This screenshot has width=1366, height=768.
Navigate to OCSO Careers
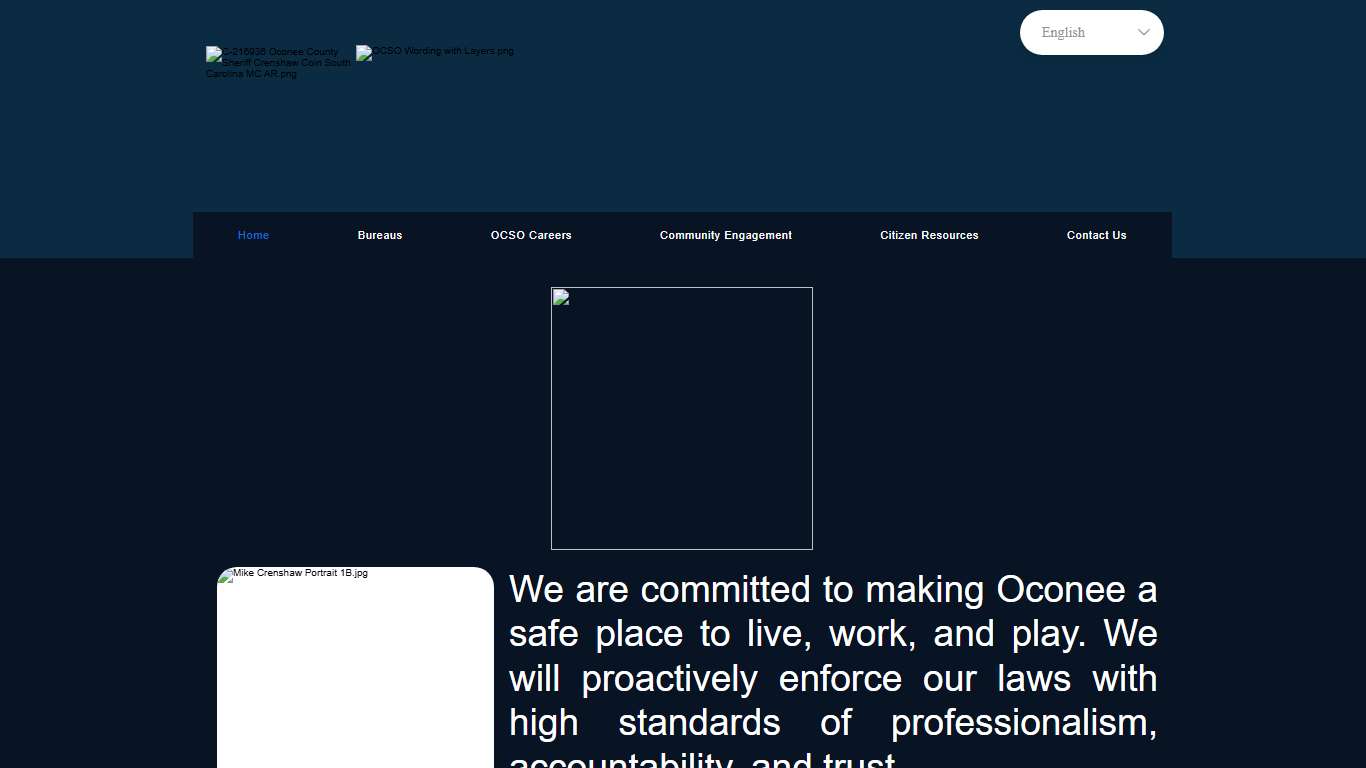coord(531,235)
